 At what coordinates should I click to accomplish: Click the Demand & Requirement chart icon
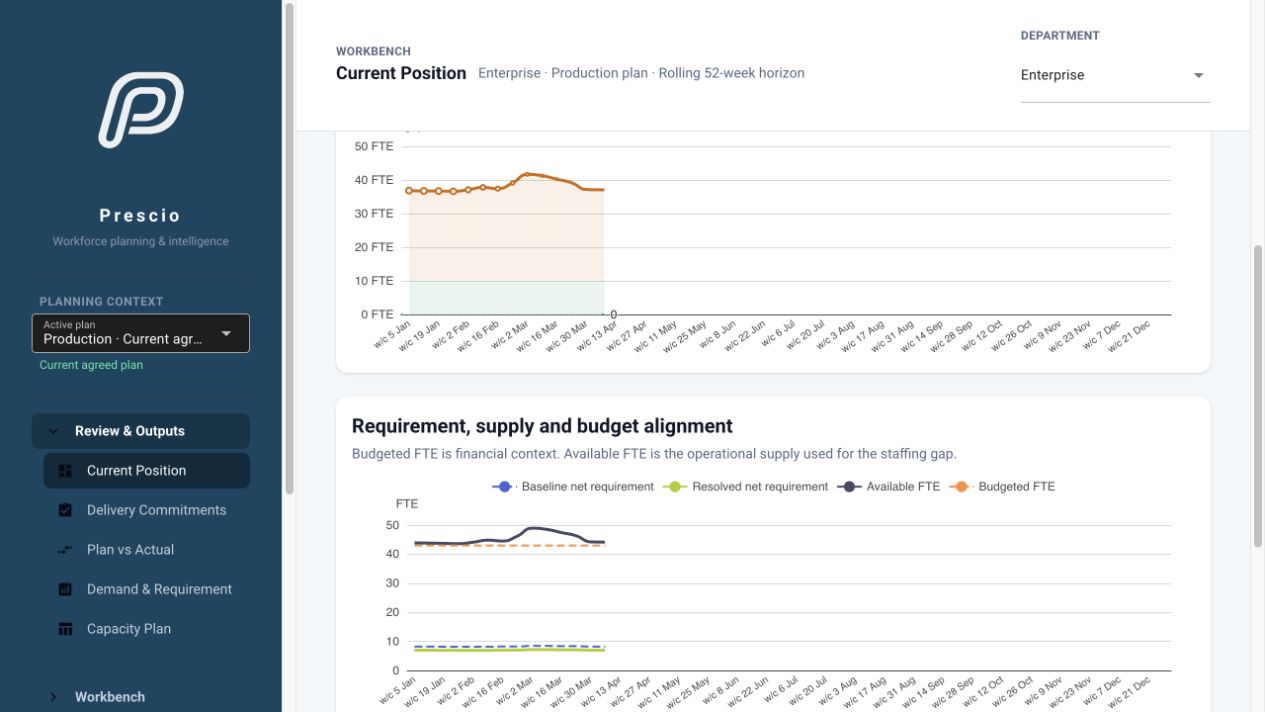pyautogui.click(x=66, y=589)
